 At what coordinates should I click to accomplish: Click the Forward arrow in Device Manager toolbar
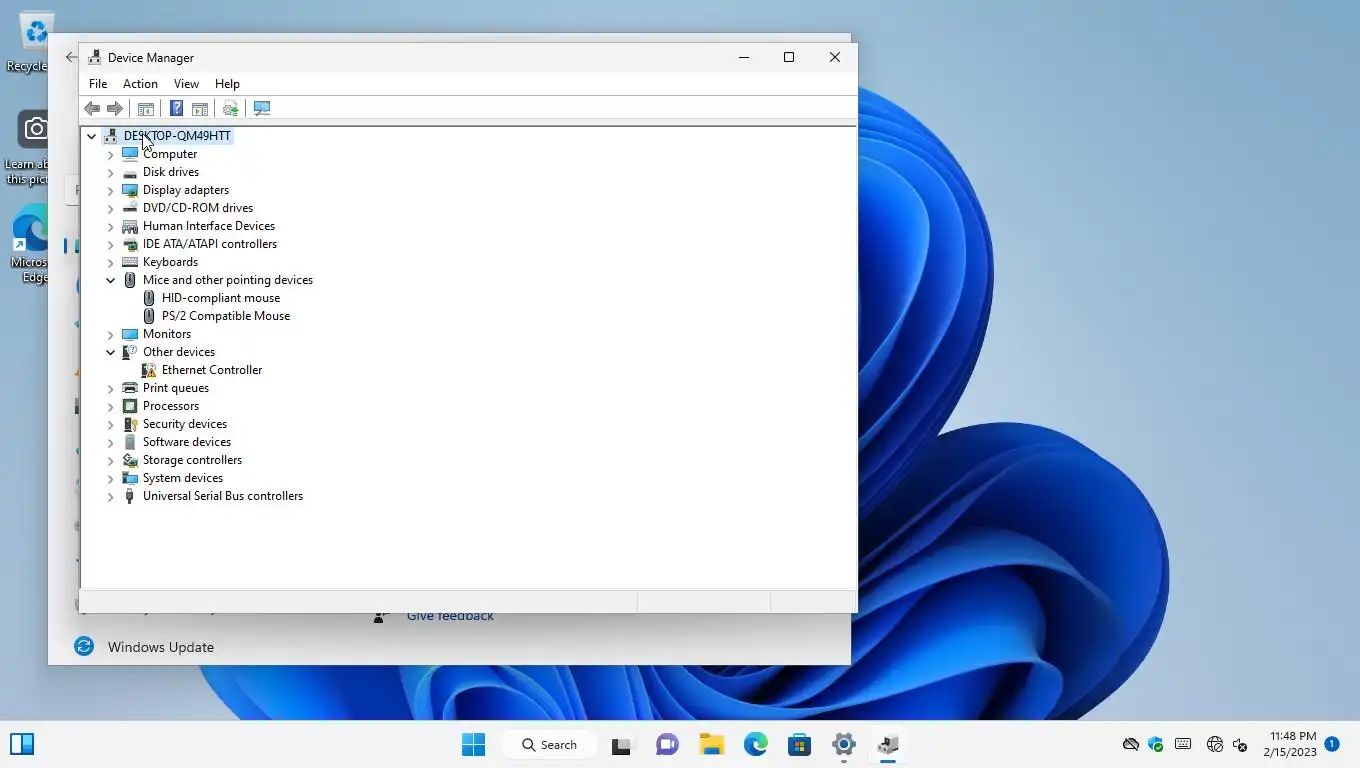[x=115, y=109]
